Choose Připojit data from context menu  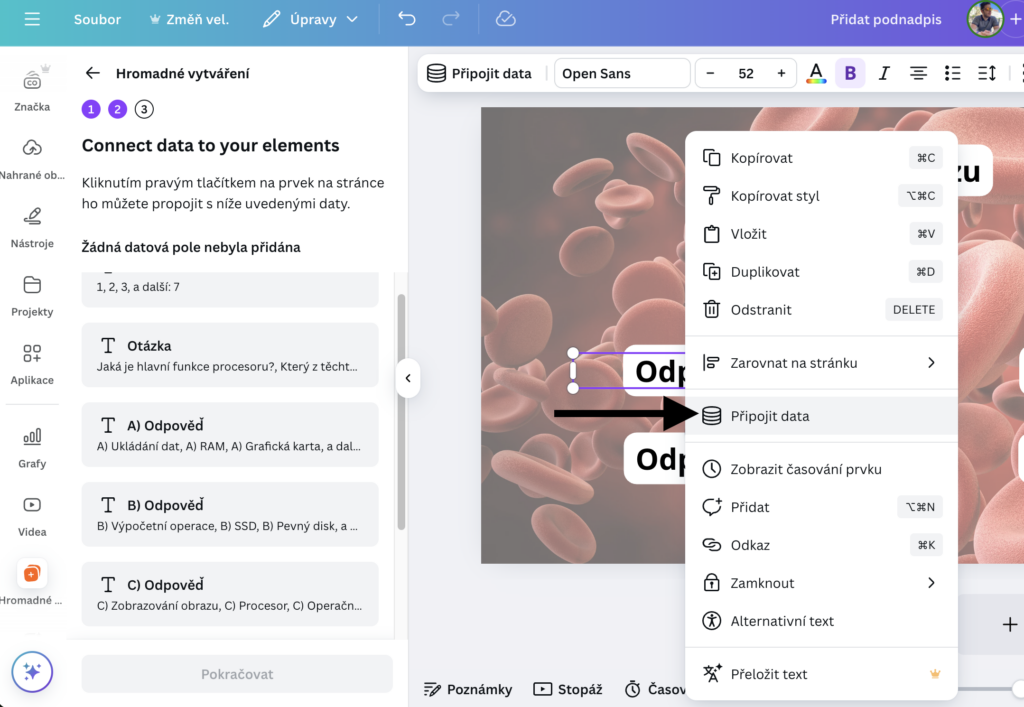[822, 416]
